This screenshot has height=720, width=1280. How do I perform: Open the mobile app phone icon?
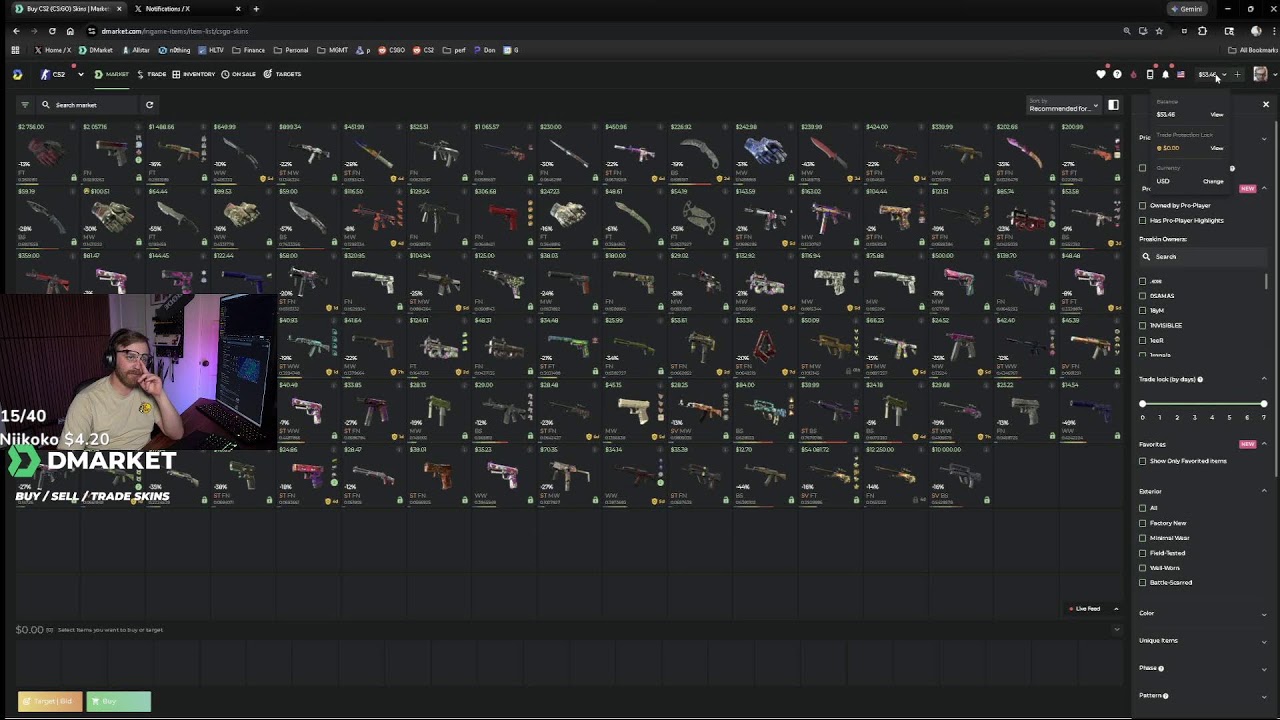coord(1149,74)
